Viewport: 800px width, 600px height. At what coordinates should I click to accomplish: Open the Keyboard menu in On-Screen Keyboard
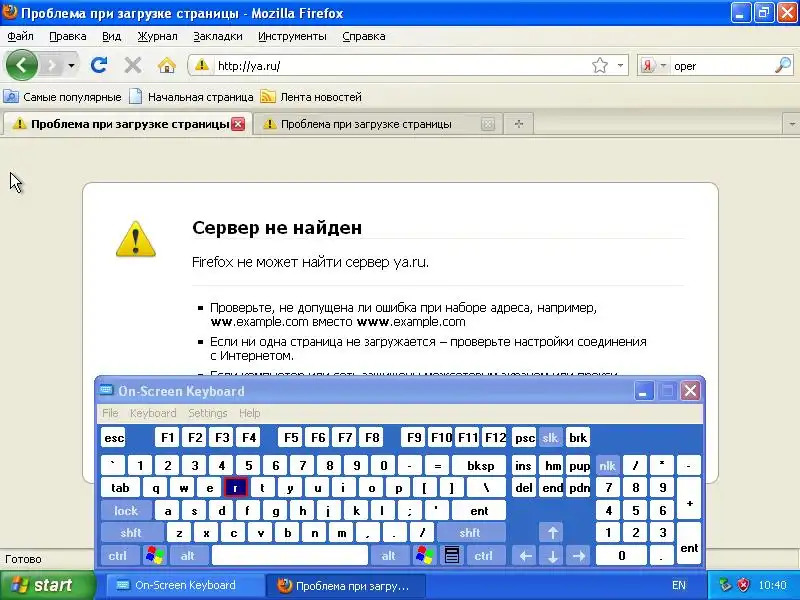click(x=153, y=413)
